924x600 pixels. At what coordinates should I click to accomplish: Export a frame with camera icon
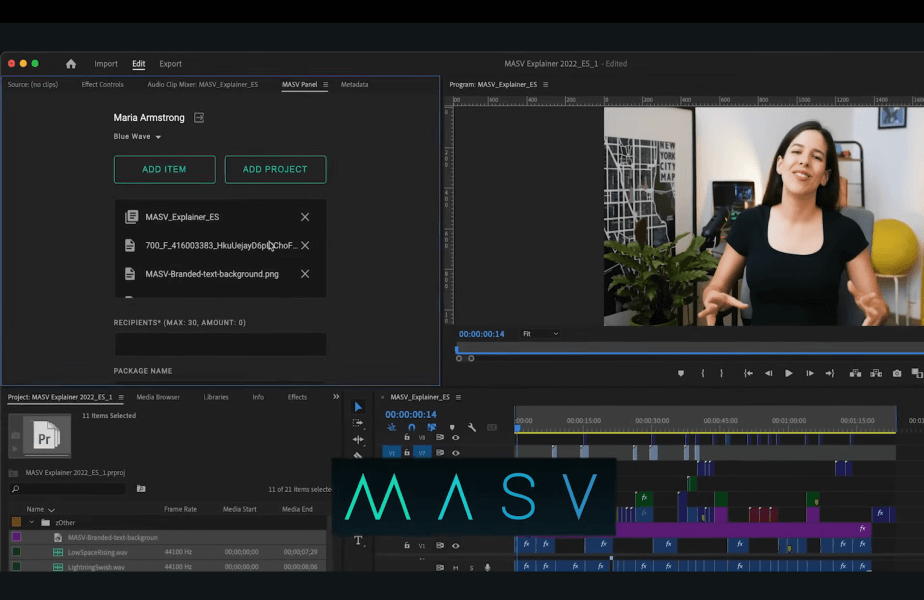pyautogui.click(x=897, y=373)
